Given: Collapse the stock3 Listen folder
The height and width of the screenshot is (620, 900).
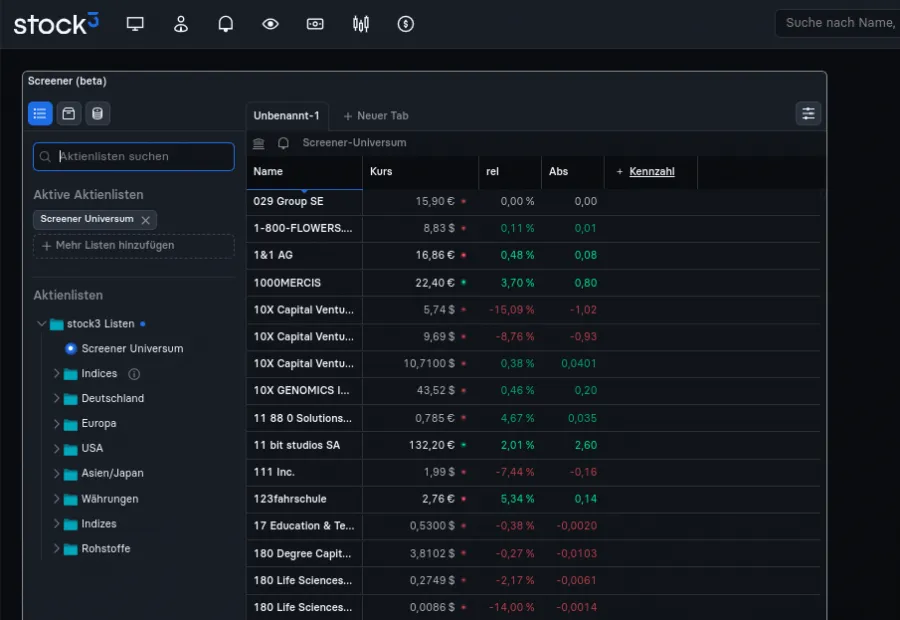Looking at the screenshot, I should (x=42, y=324).
